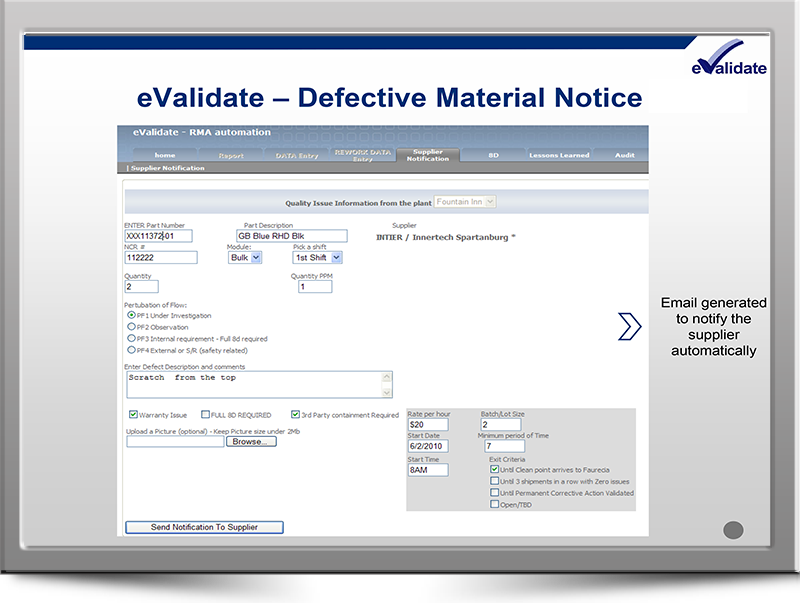Focus the NCR # input field

pos(161,258)
